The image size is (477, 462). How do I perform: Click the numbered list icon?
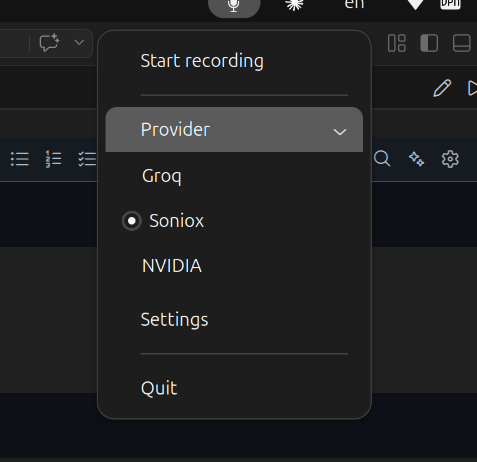point(53,159)
